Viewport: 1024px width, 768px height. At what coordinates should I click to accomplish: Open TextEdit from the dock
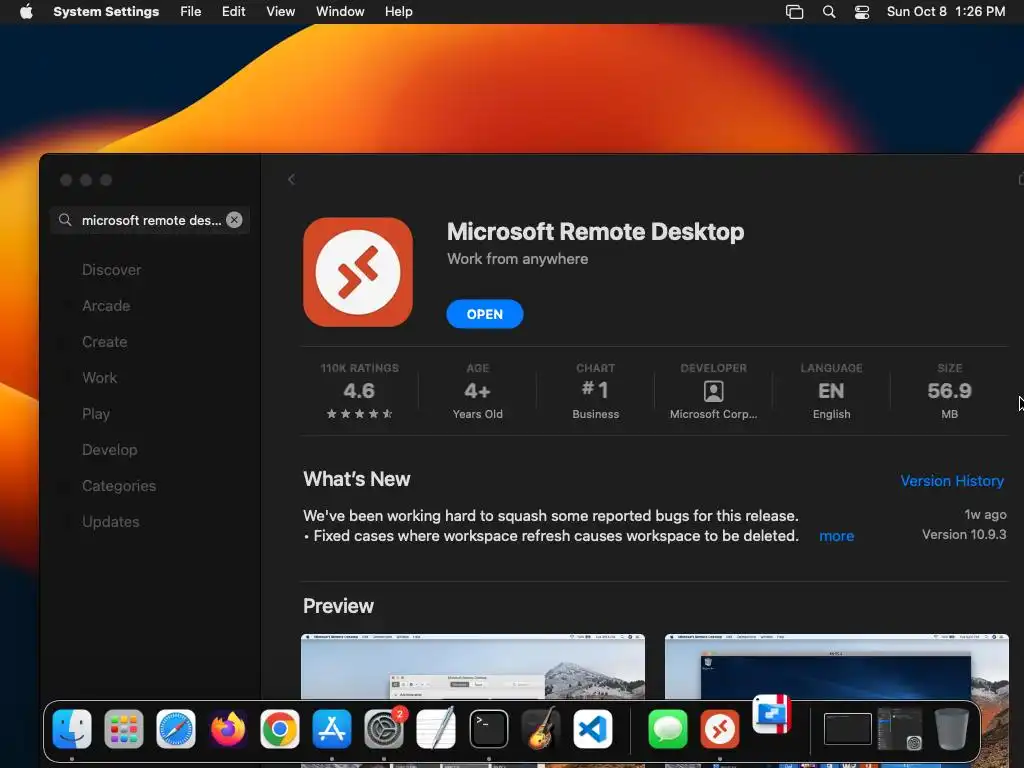[x=436, y=729]
